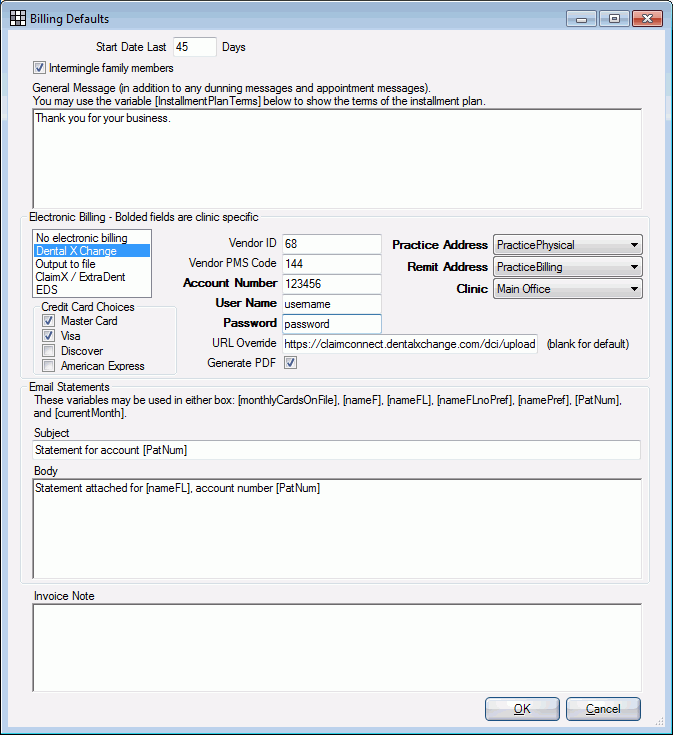Click into the General Message text box
Image resolution: width=673 pixels, height=735 pixels.
point(337,159)
